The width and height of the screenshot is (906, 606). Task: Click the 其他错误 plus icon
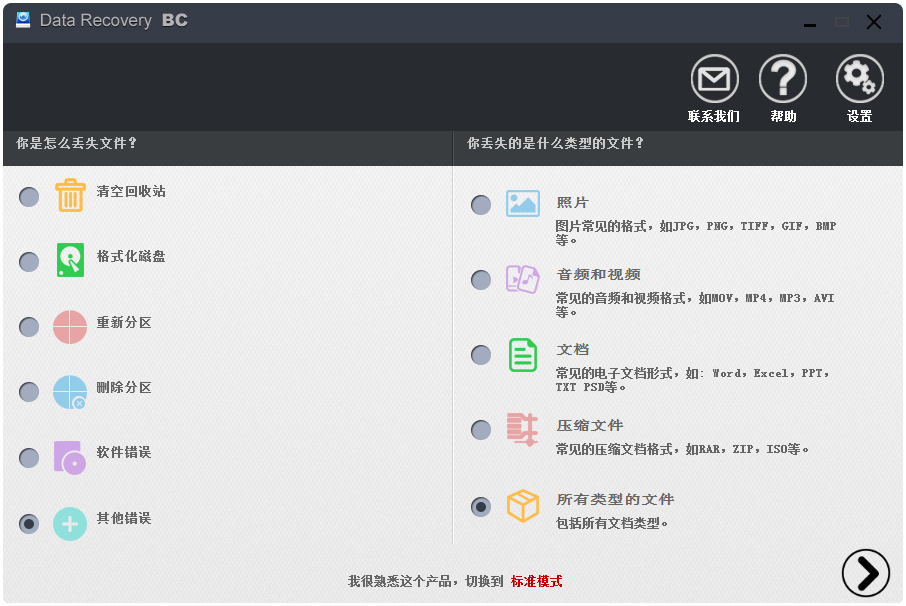[70, 522]
